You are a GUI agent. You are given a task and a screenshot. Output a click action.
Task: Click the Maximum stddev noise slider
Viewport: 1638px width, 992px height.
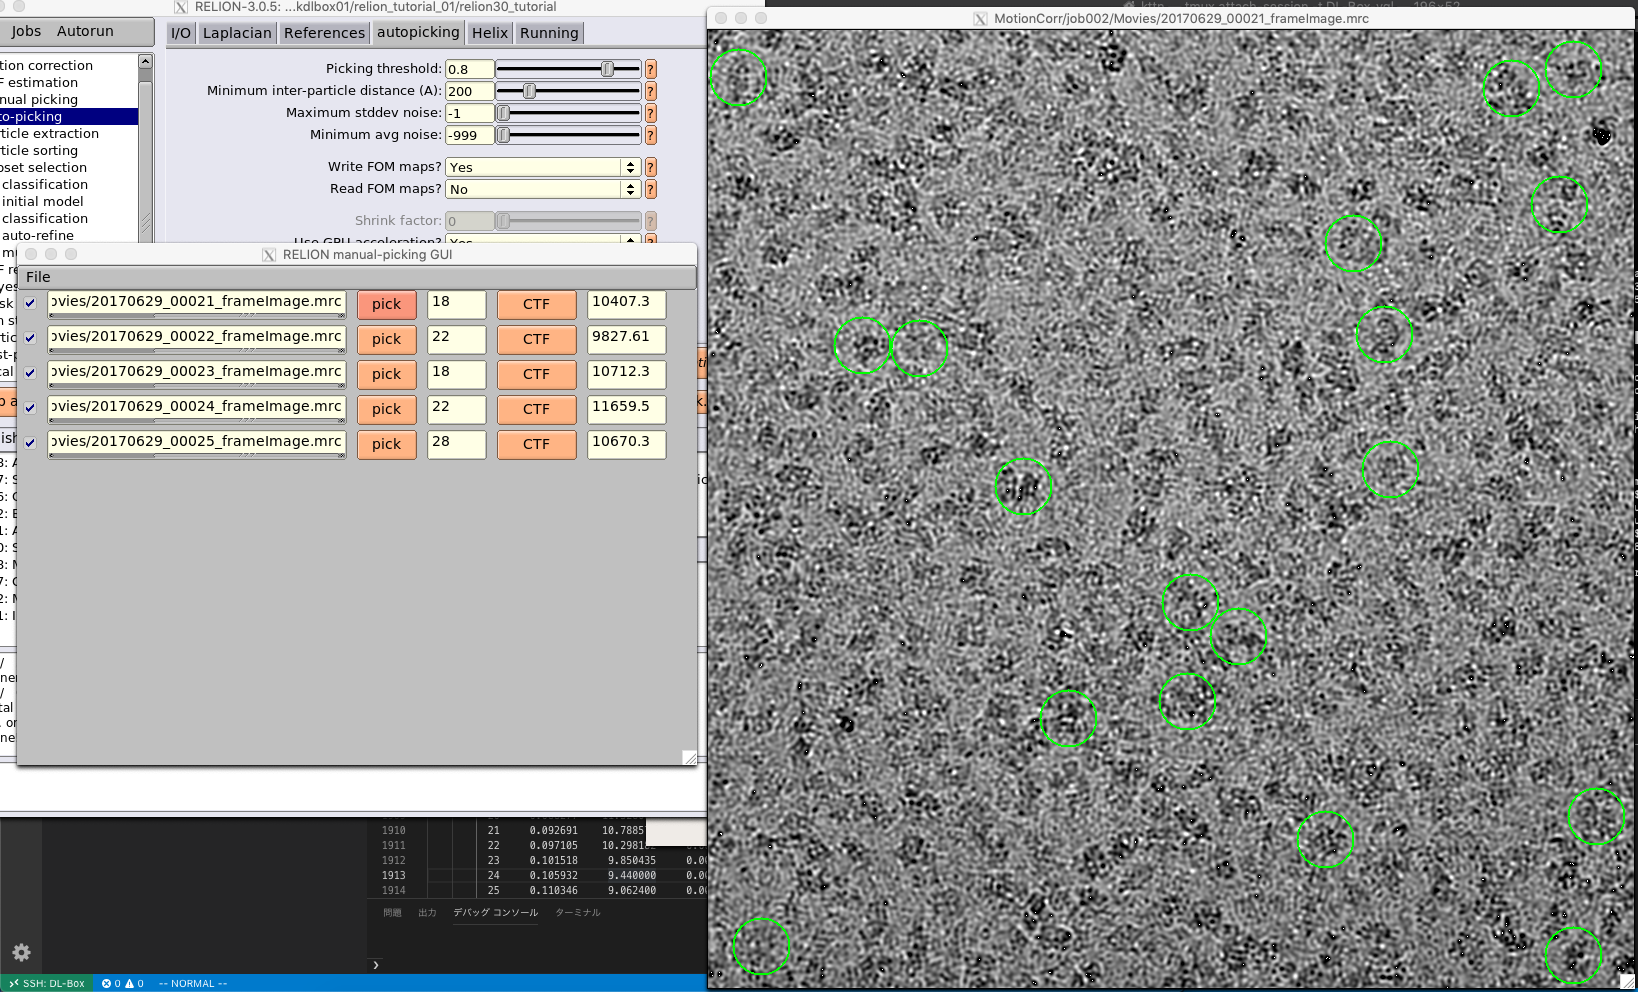click(569, 113)
